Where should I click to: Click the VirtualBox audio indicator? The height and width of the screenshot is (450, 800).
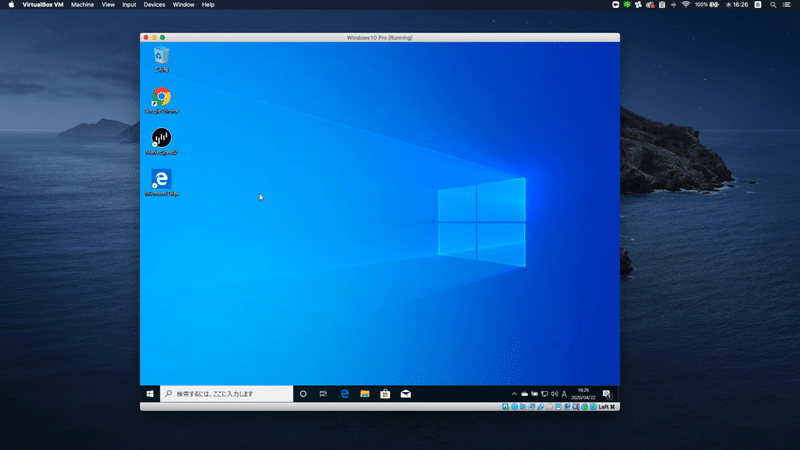click(522, 407)
